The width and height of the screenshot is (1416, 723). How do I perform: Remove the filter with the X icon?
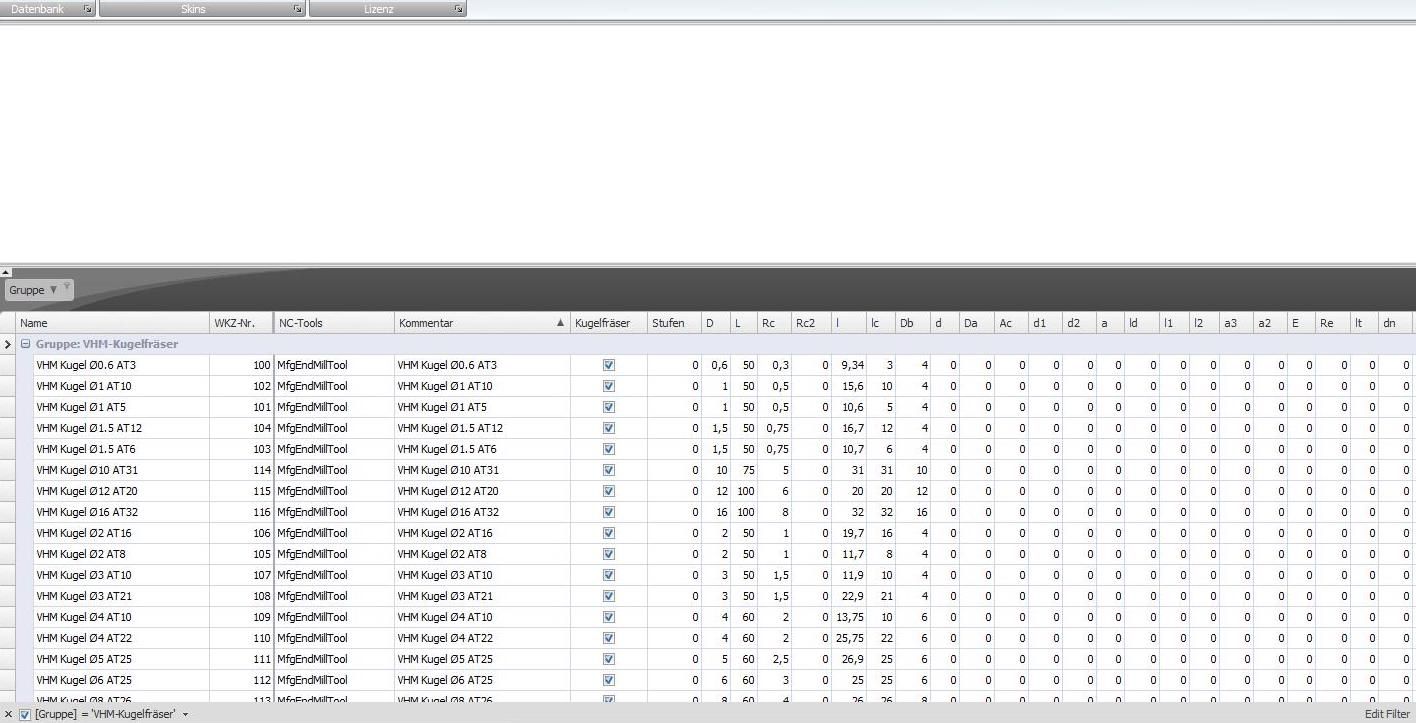click(x=9, y=714)
